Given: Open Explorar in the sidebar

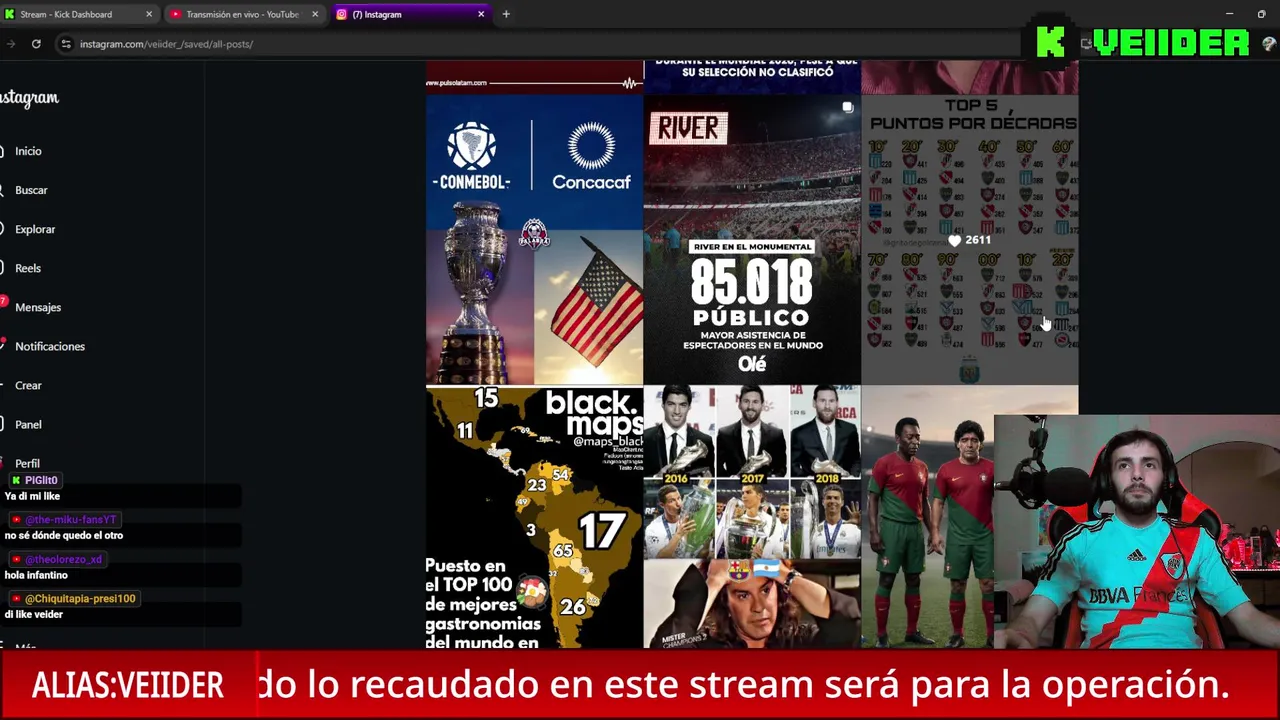Looking at the screenshot, I should [x=35, y=229].
